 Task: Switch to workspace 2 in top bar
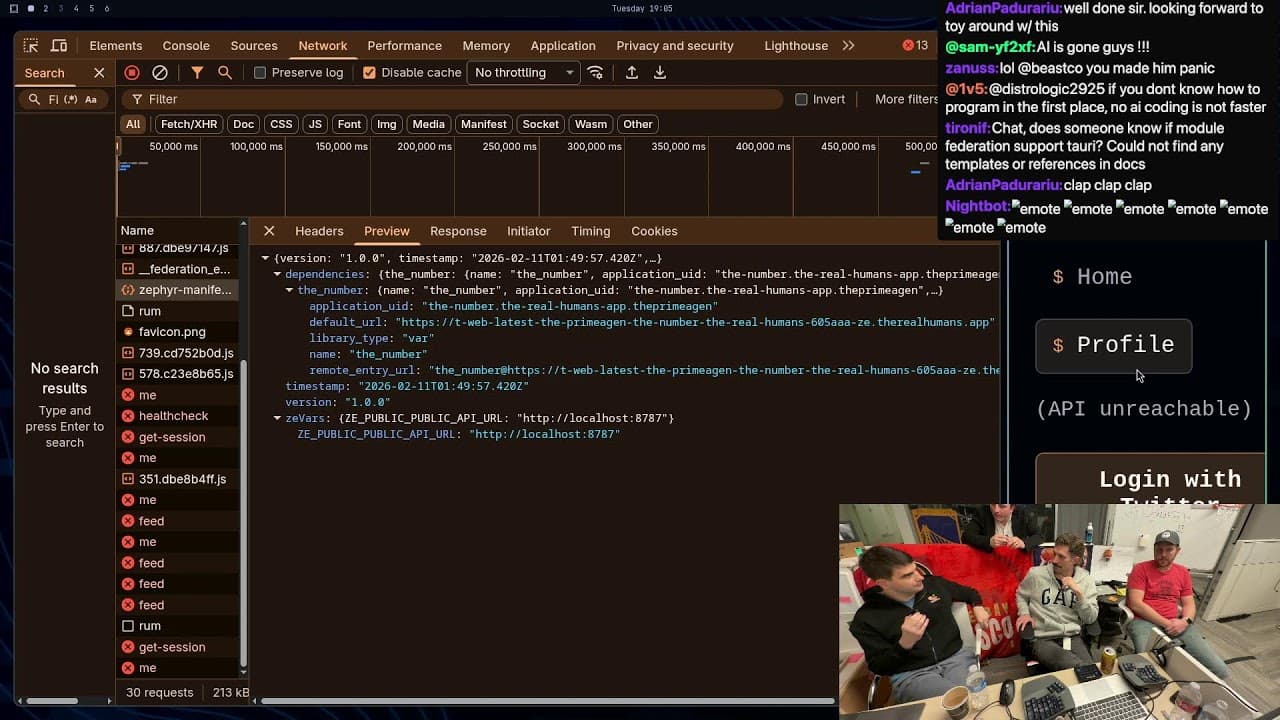point(45,8)
